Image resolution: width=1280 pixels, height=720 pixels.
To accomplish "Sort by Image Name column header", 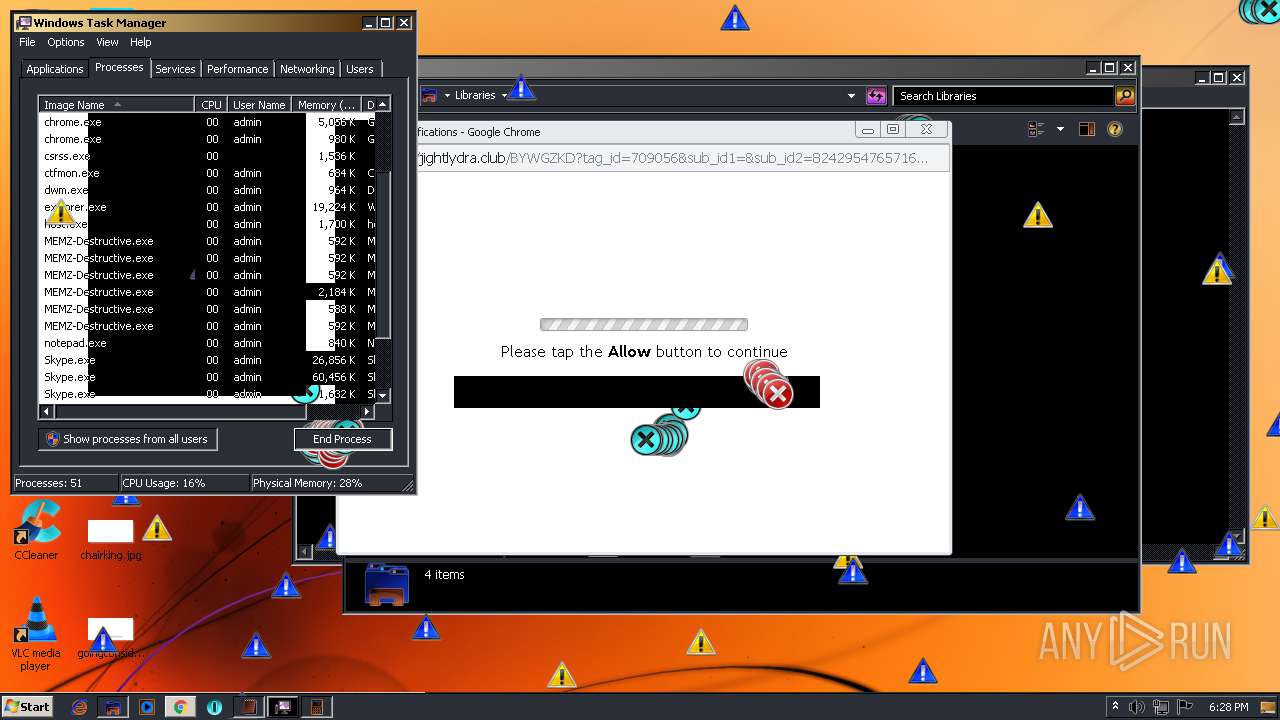I will (x=116, y=105).
